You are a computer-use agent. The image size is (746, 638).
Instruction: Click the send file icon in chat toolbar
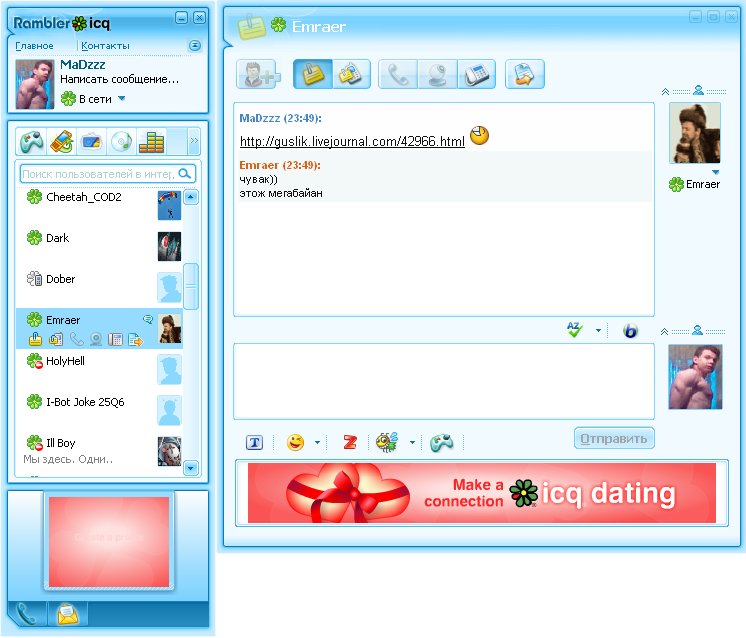coord(525,74)
